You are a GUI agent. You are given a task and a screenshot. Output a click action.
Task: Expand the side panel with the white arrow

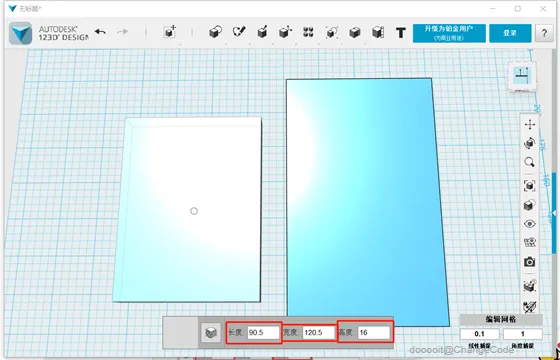point(554,212)
